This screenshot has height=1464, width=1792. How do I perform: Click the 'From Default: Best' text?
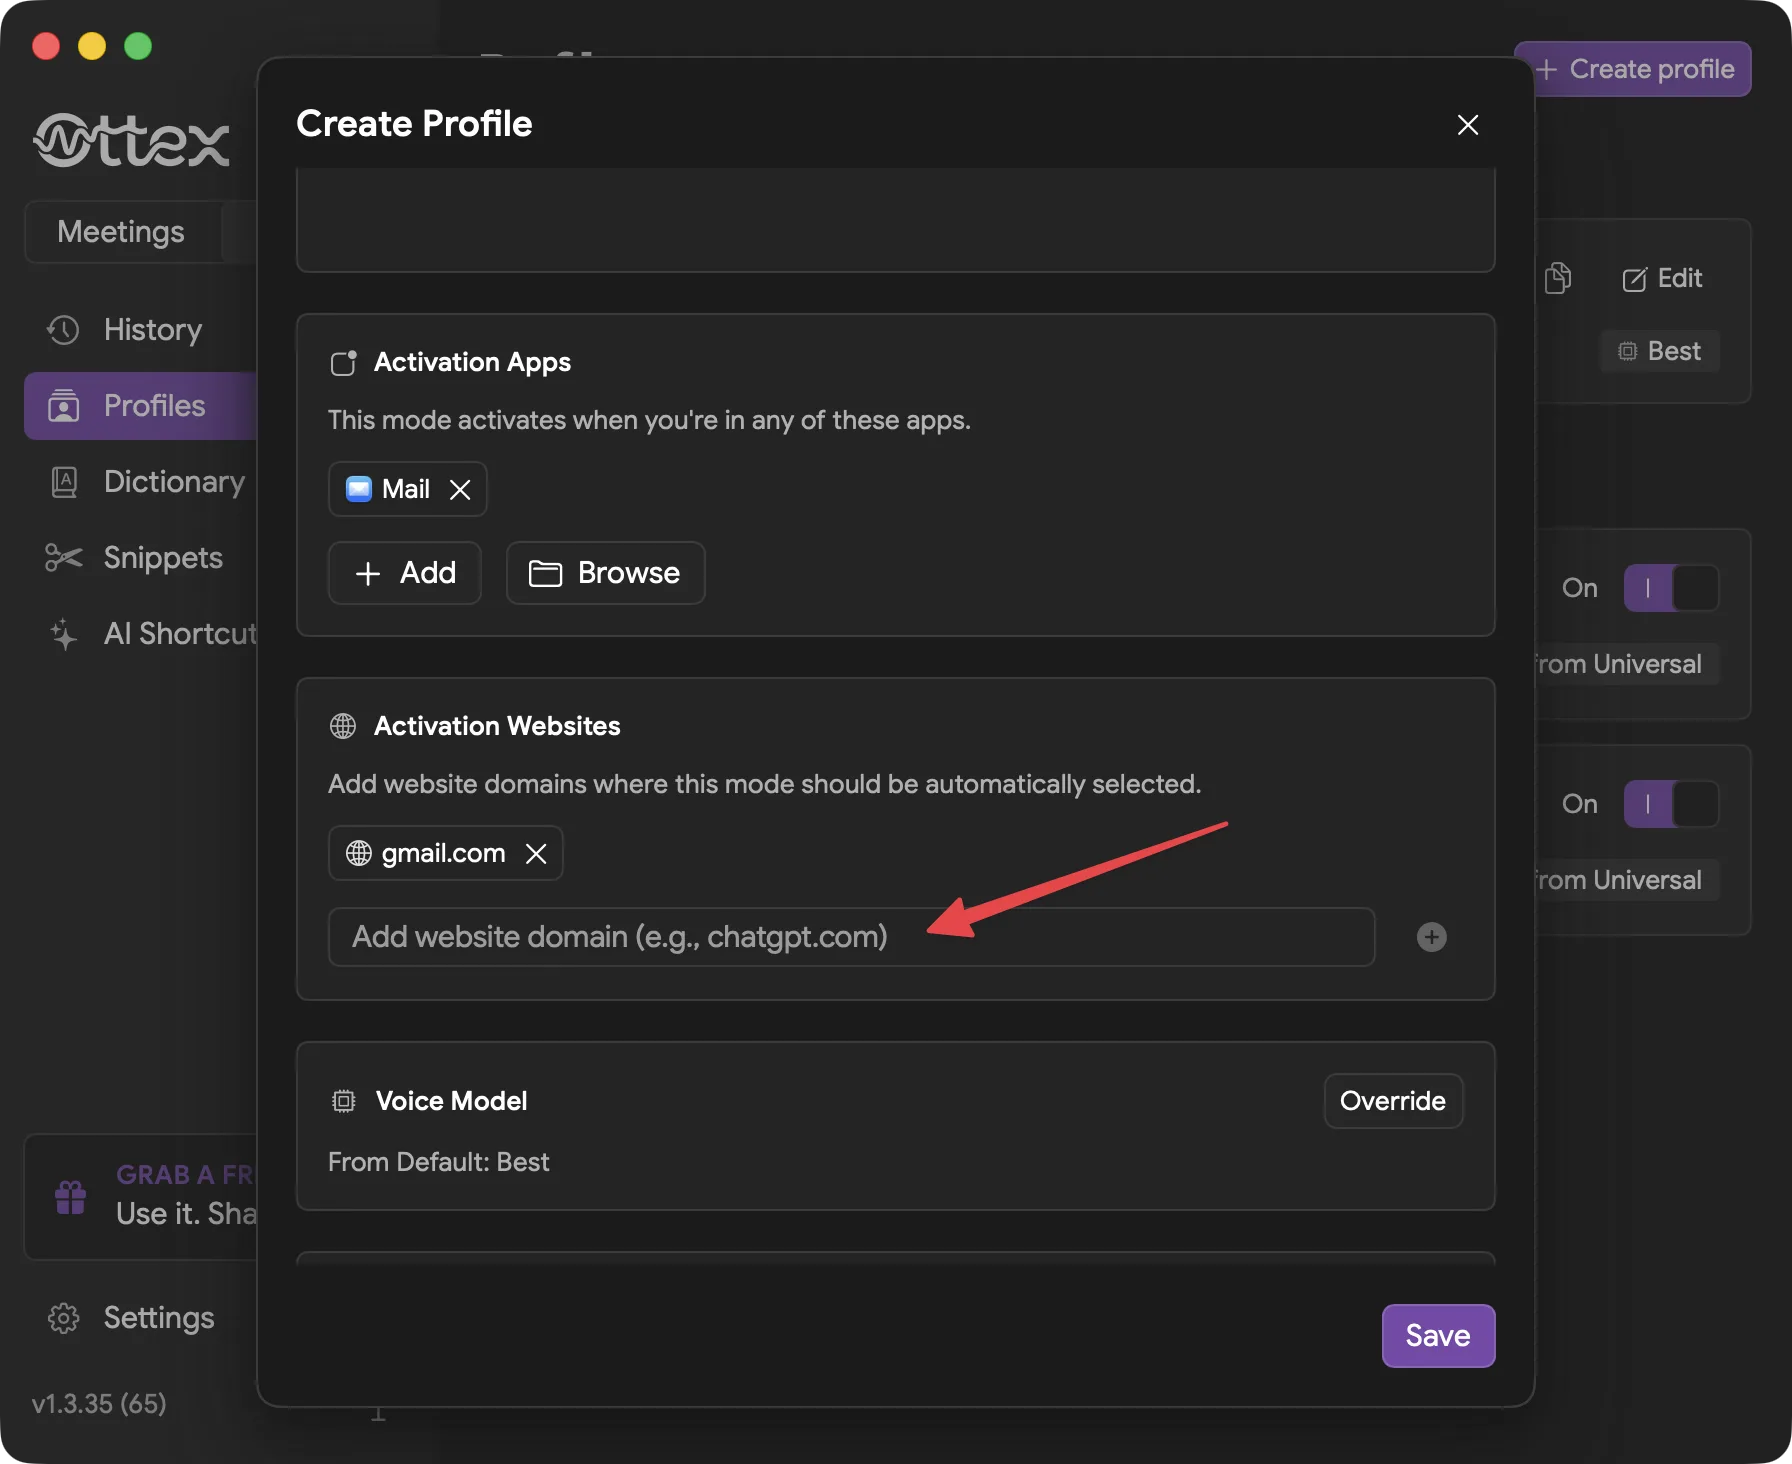[x=439, y=1162]
